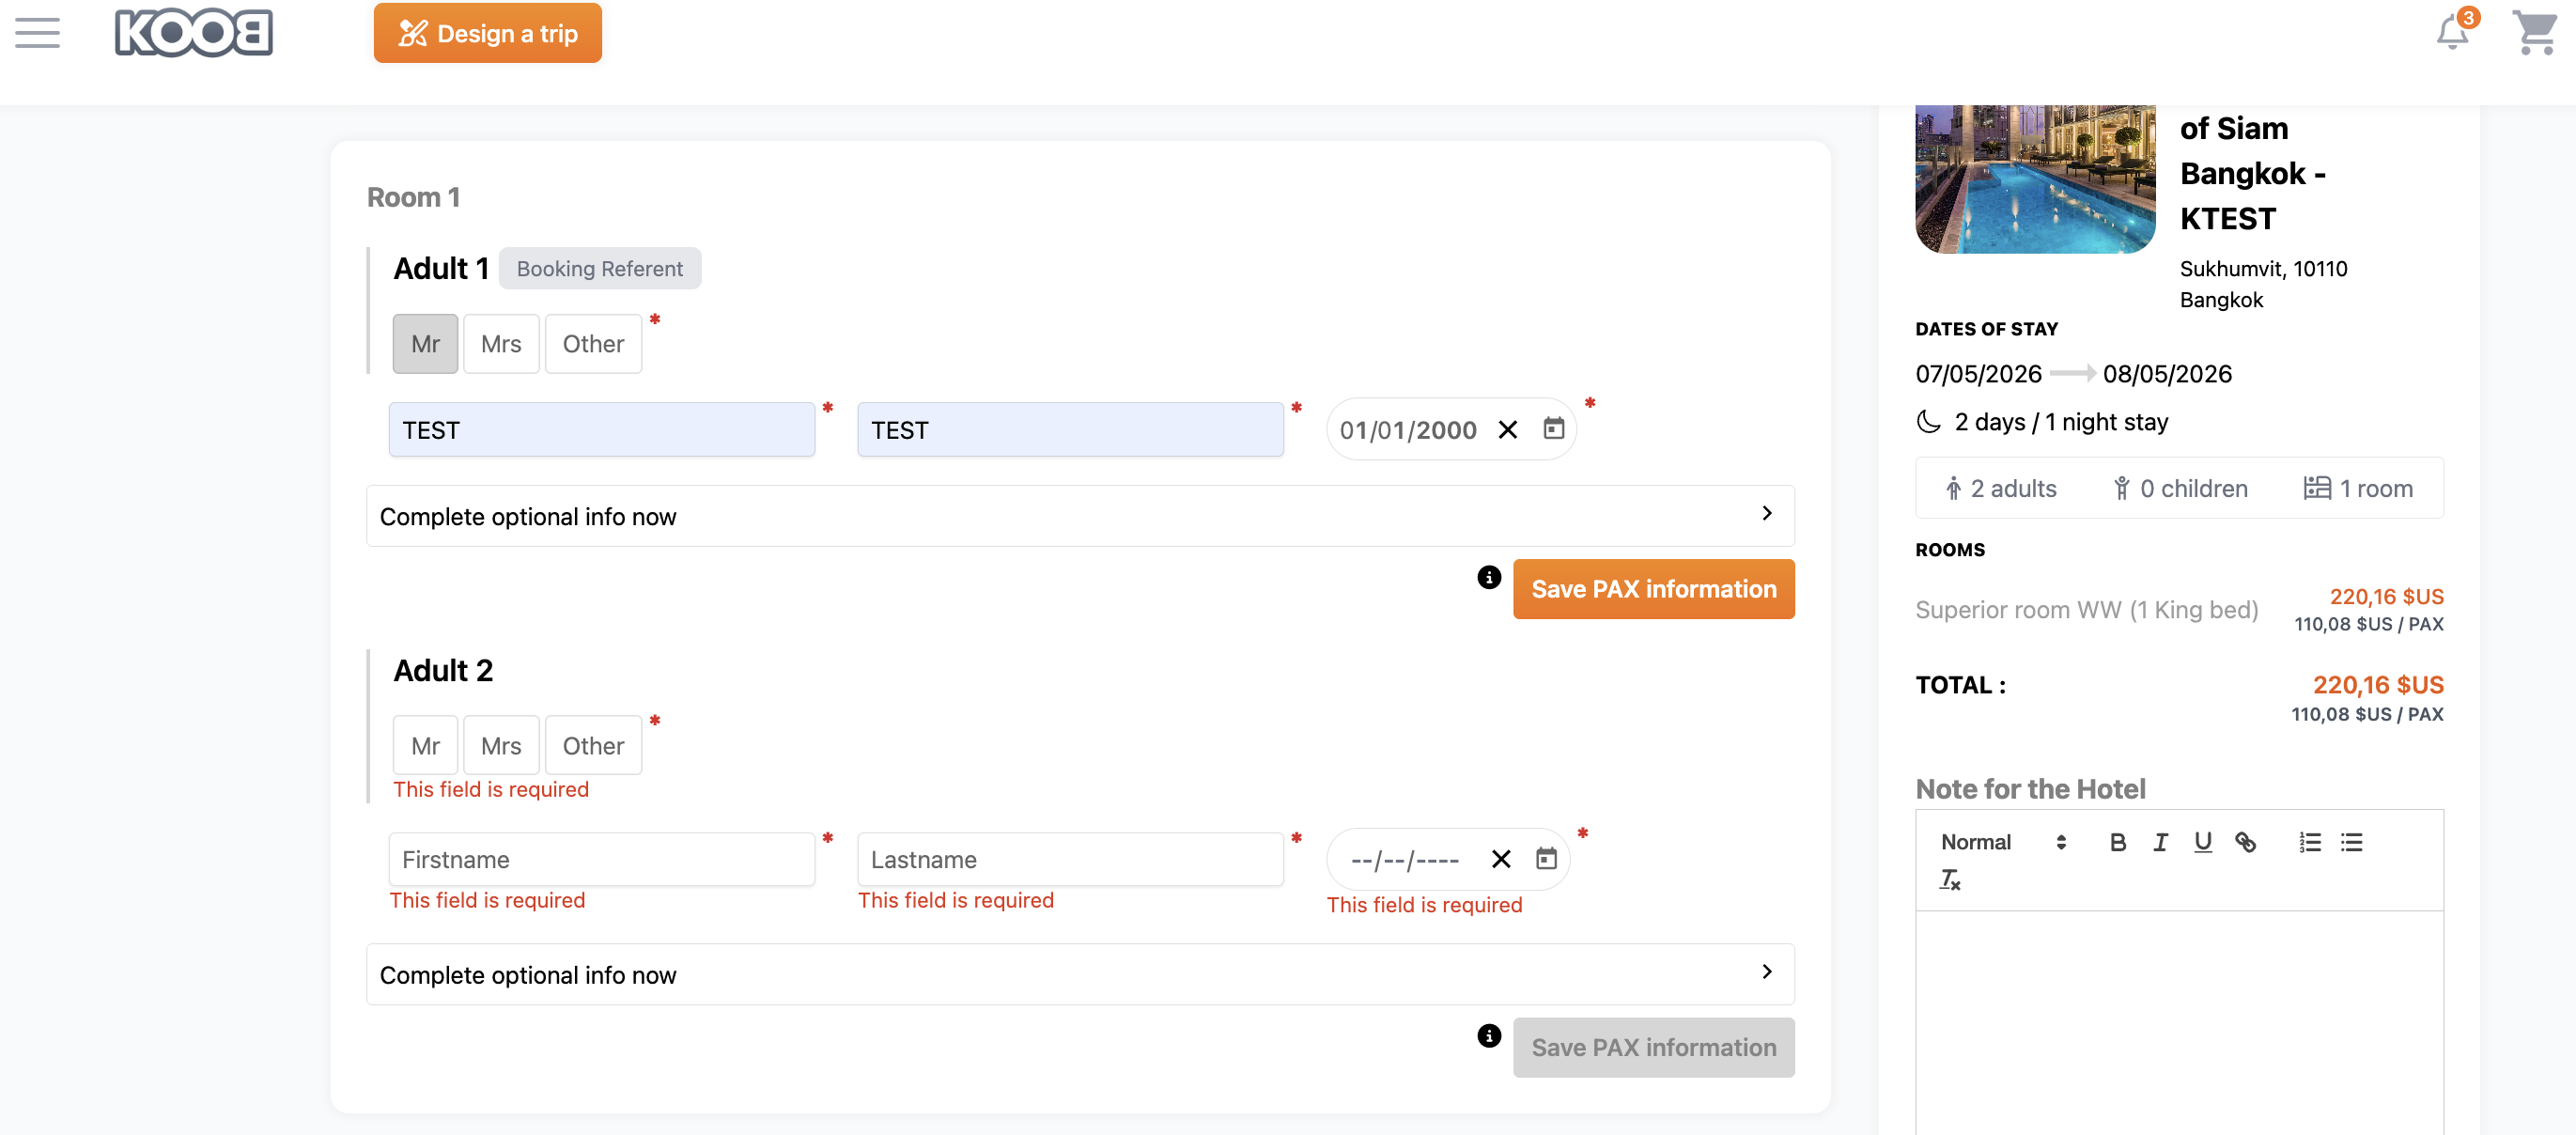Click the hotel pool thumbnail image
The width and height of the screenshot is (2576, 1135).
pyautogui.click(x=2034, y=178)
